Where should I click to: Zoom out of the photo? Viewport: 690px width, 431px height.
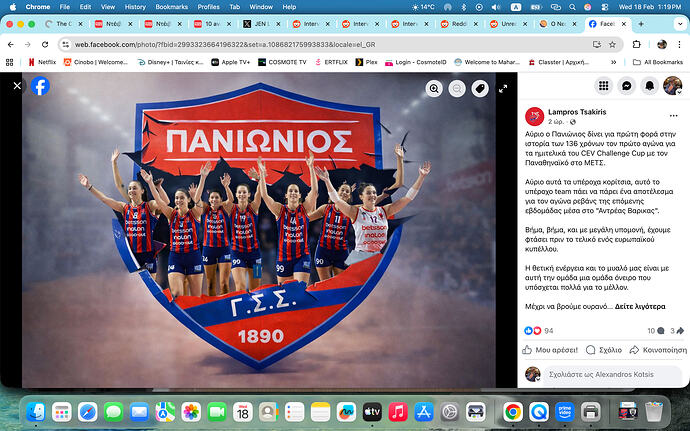457,88
